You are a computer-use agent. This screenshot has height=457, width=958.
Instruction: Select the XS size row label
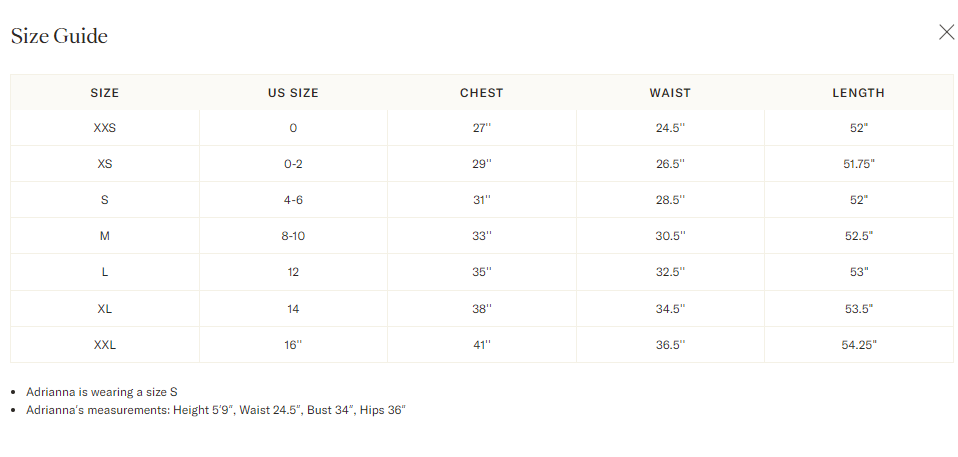pyautogui.click(x=105, y=164)
